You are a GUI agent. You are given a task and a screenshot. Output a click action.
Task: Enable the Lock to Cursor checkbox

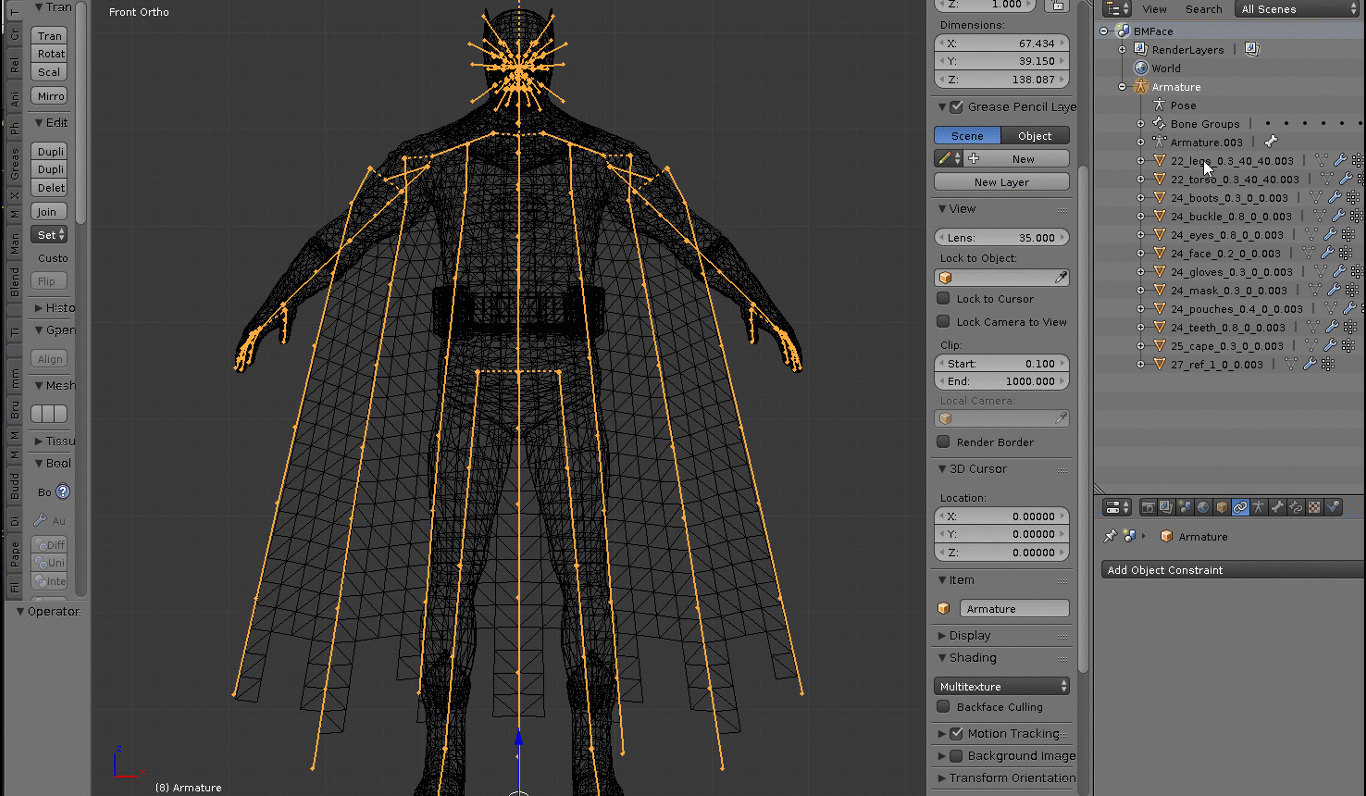click(943, 299)
